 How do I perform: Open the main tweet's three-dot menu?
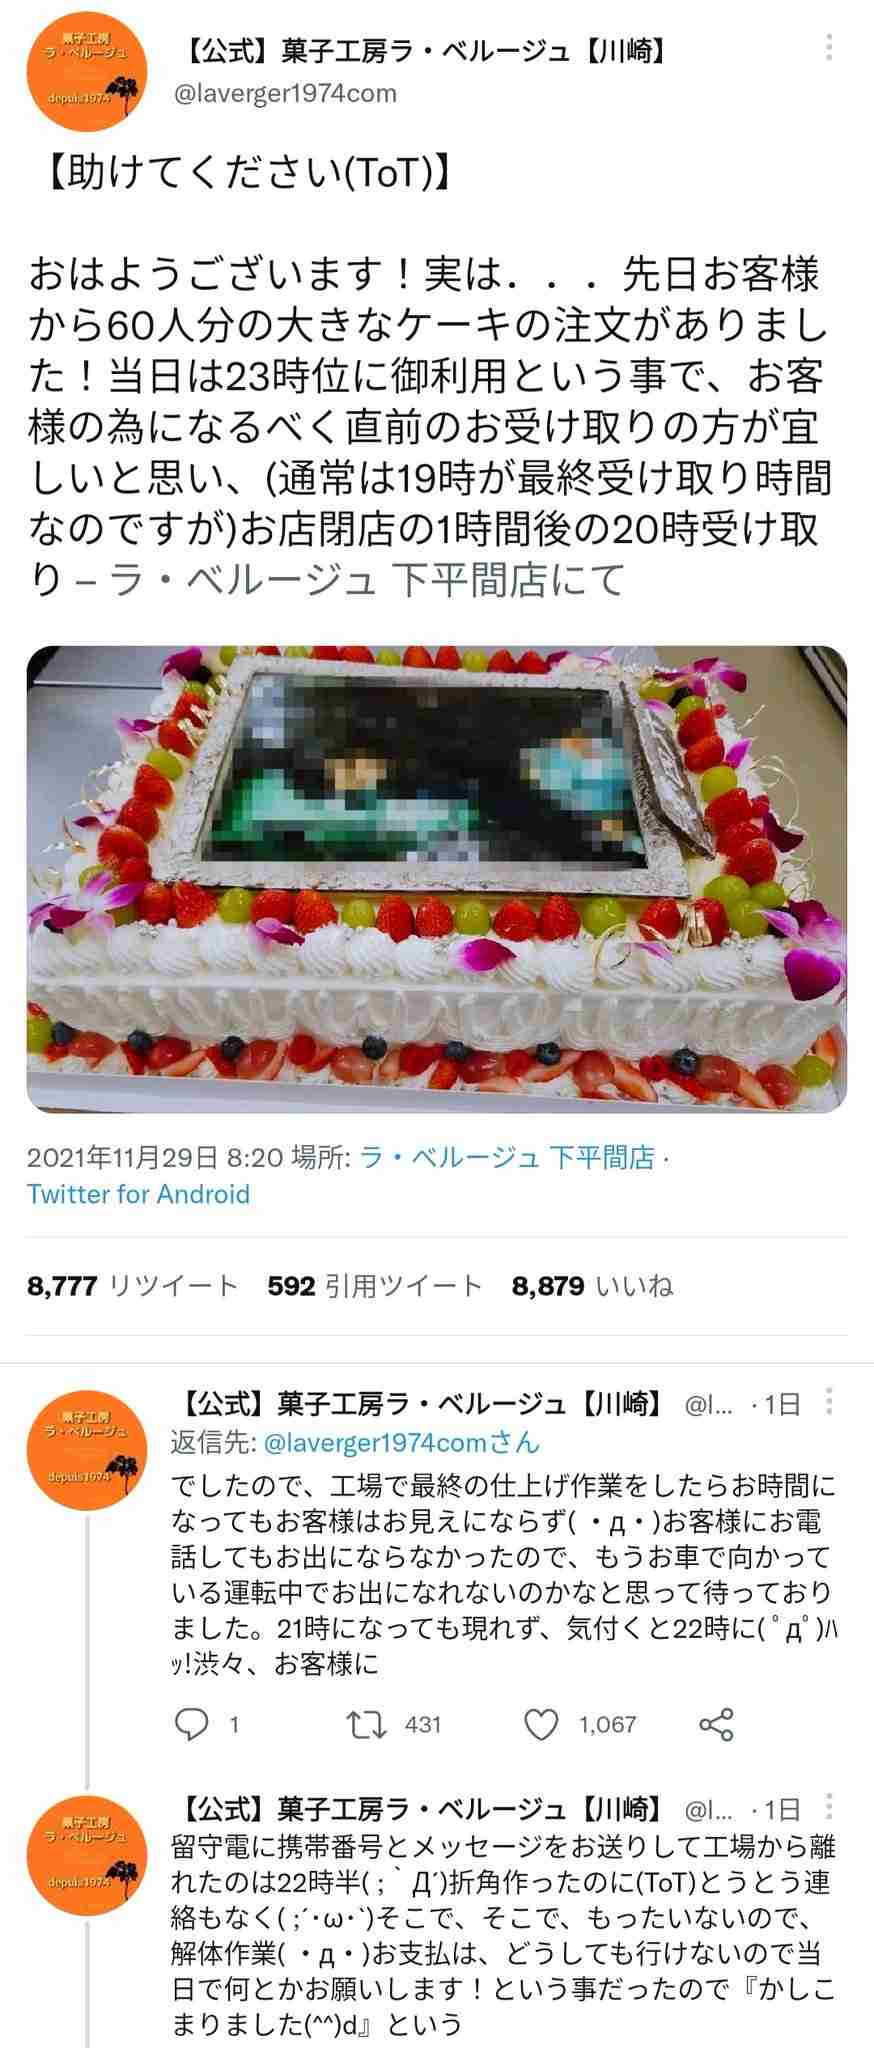tap(829, 48)
